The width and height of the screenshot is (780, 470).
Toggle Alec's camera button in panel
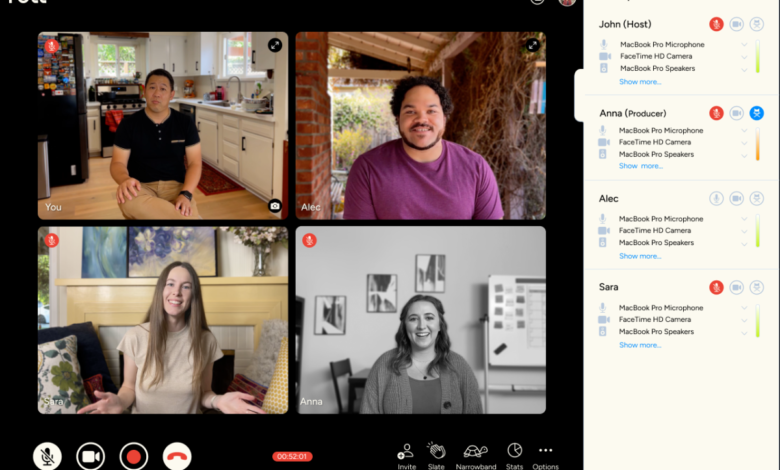(736, 198)
